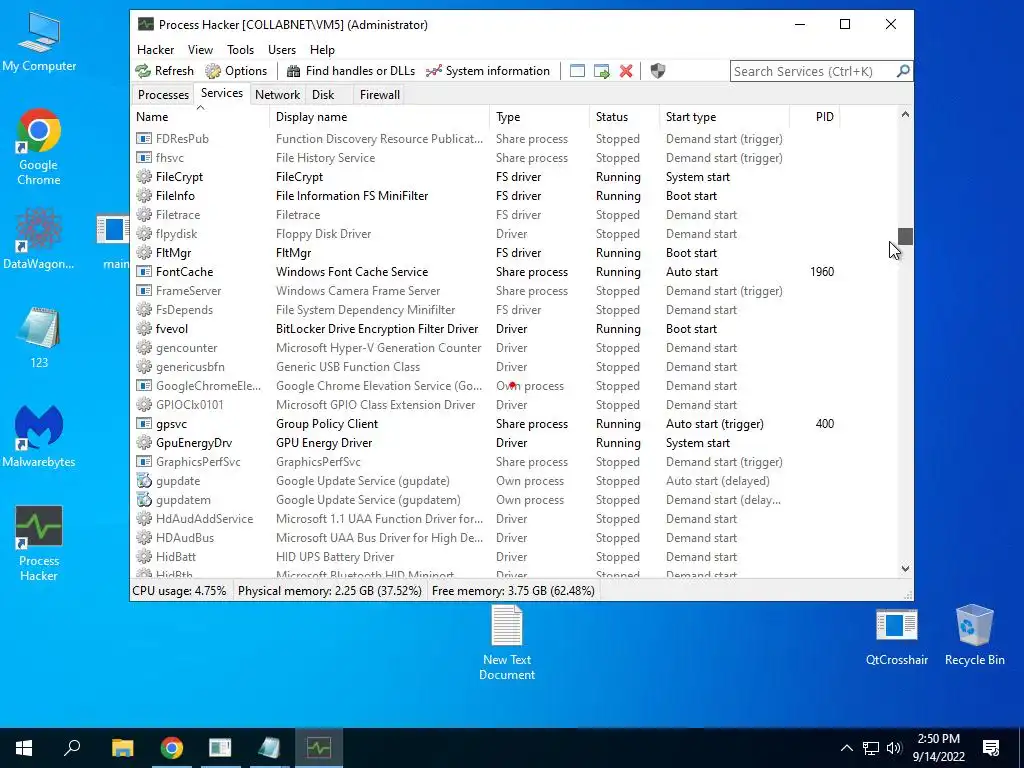Sort by the Type column header
Viewport: 1024px width, 768px height.
(539, 117)
